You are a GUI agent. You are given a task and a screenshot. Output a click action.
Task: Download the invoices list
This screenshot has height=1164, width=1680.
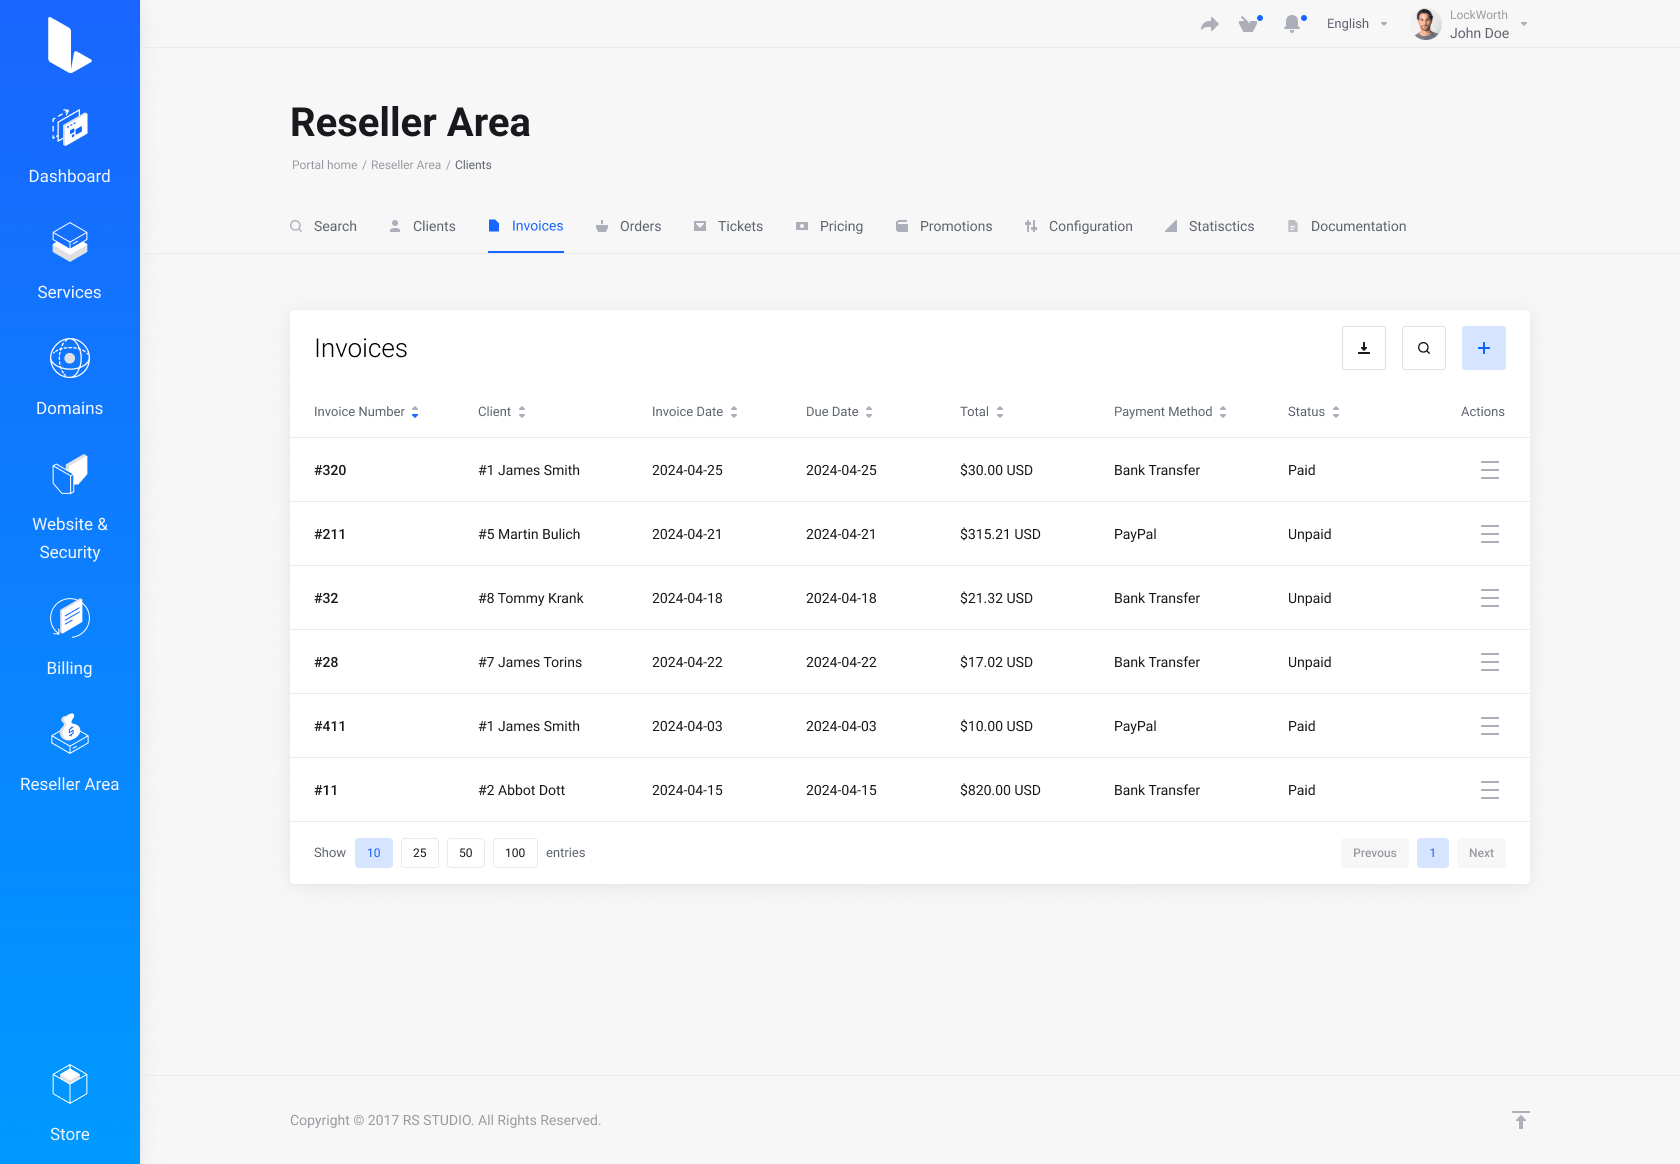point(1364,348)
